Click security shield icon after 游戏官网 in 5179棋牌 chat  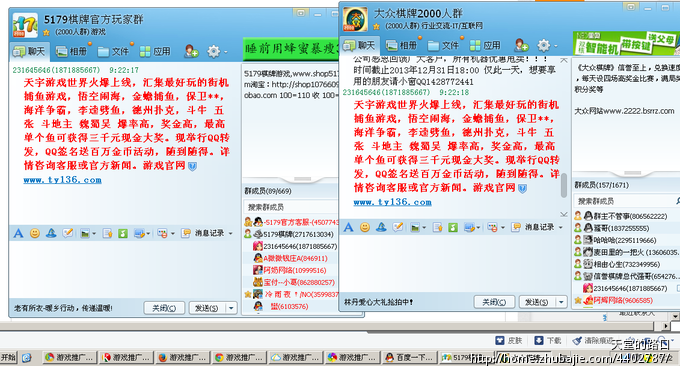point(192,166)
